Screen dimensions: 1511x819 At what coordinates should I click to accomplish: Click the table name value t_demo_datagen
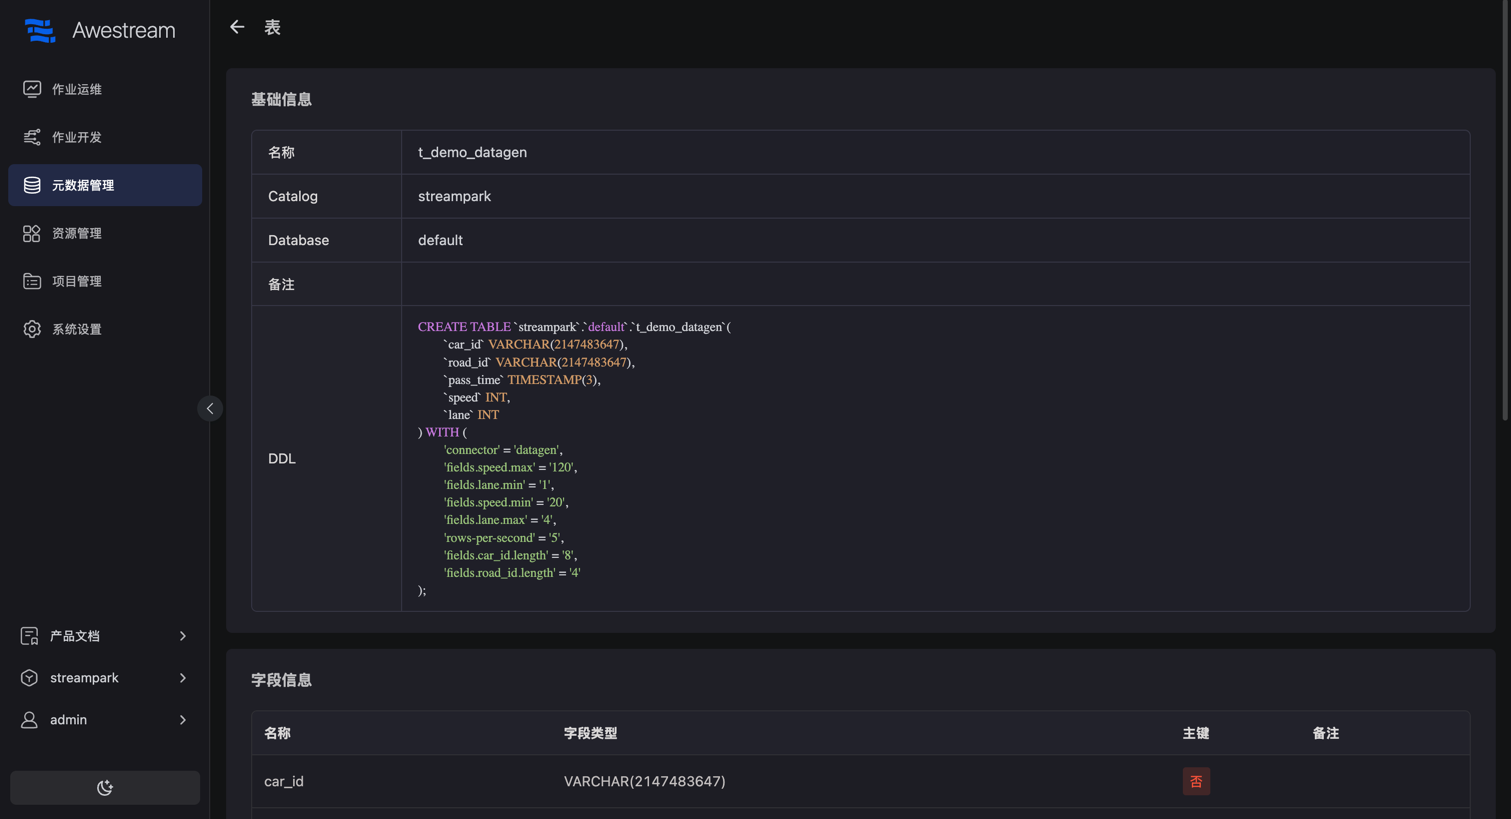[472, 152]
